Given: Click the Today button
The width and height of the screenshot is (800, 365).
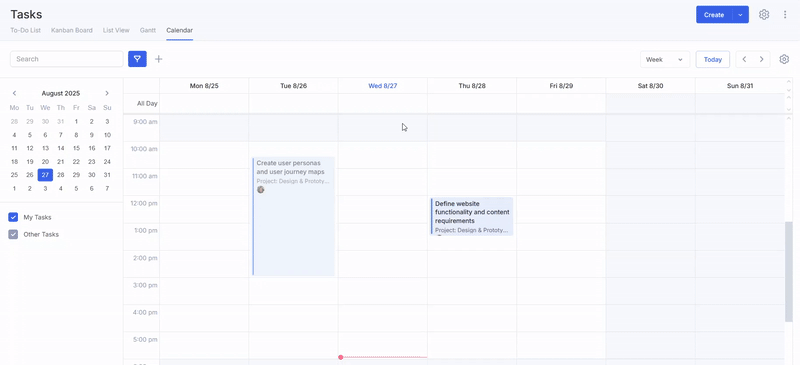Looking at the screenshot, I should [x=713, y=59].
